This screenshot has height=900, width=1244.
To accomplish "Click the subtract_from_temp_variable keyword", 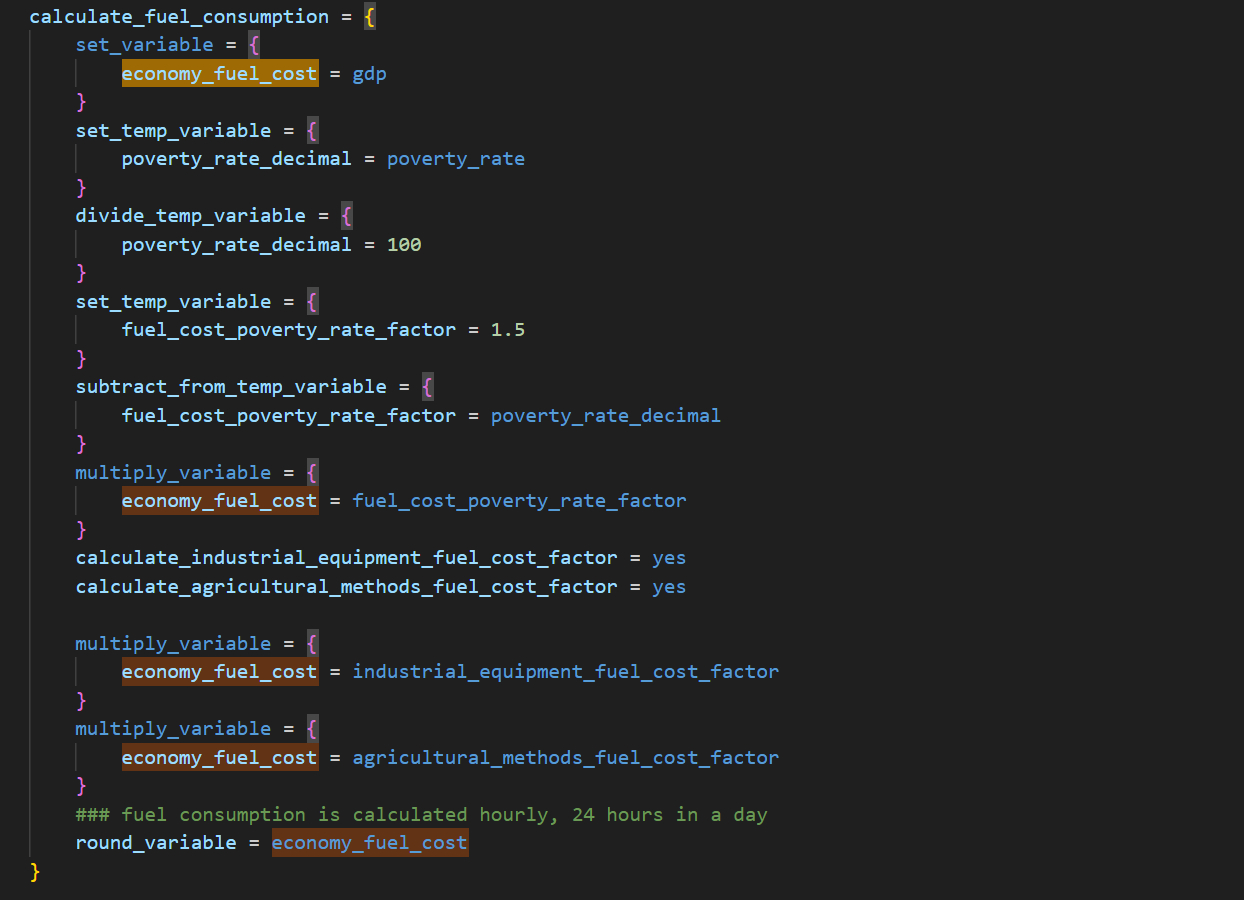I will pyautogui.click(x=231, y=387).
